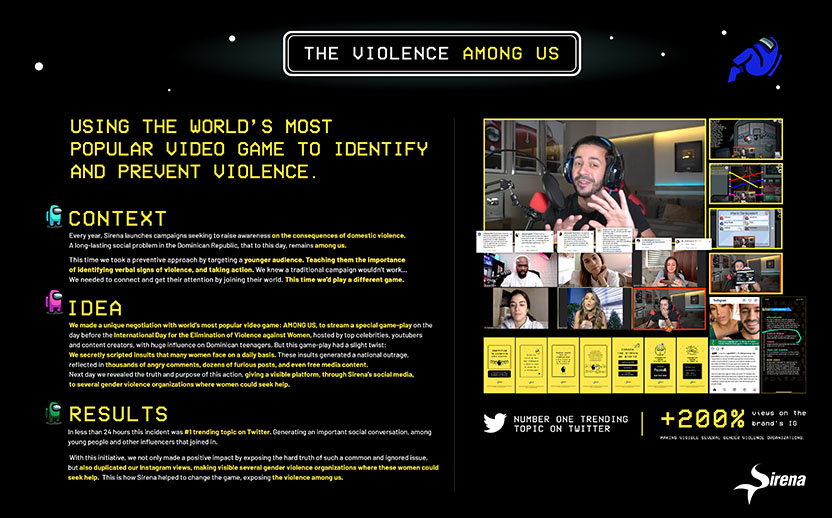Select the webcam tile of woman looking at phone
832x518 pixels.
click(x=669, y=270)
